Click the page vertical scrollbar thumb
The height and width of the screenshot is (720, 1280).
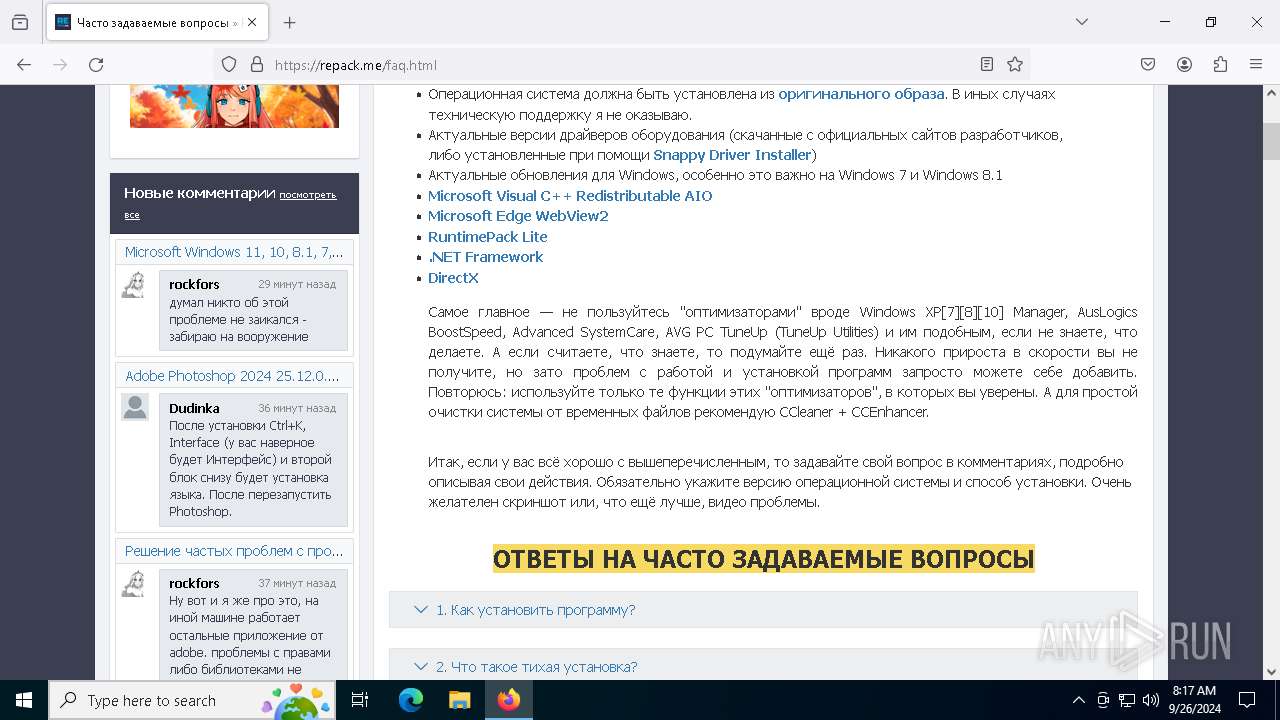[1272, 142]
